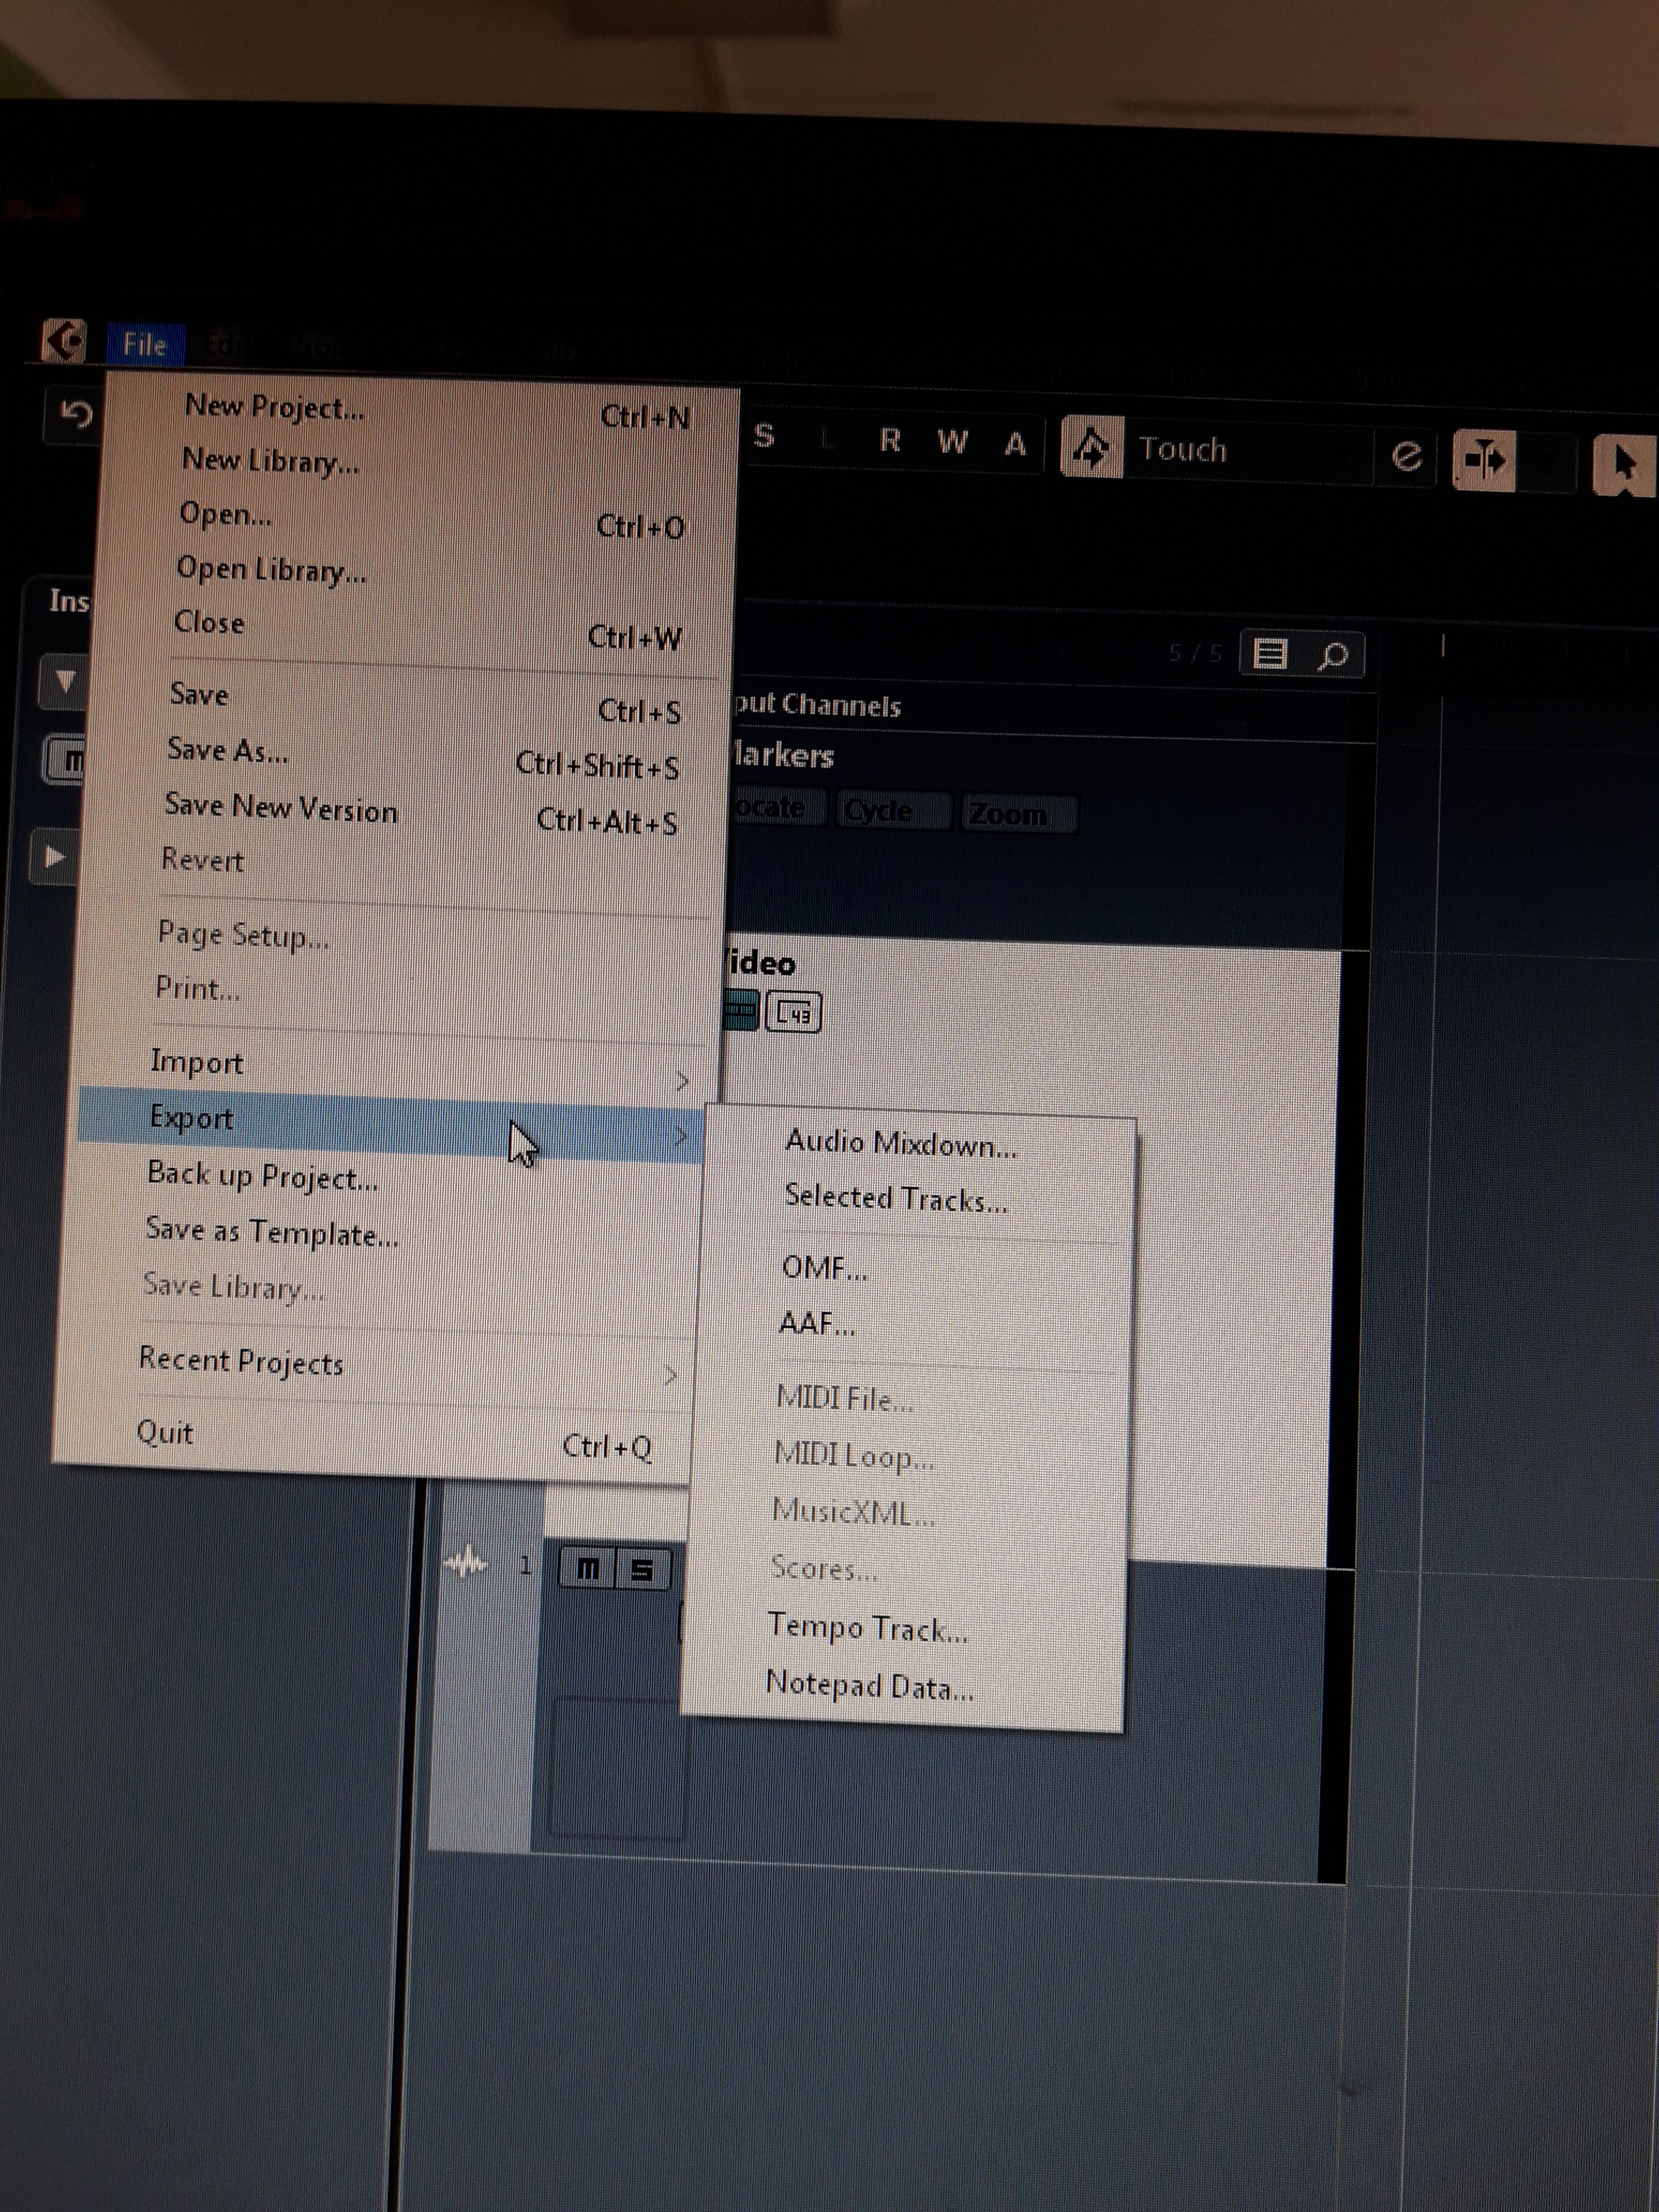Click the Cubase logo icon
The height and width of the screenshot is (2212, 1659).
(x=64, y=341)
